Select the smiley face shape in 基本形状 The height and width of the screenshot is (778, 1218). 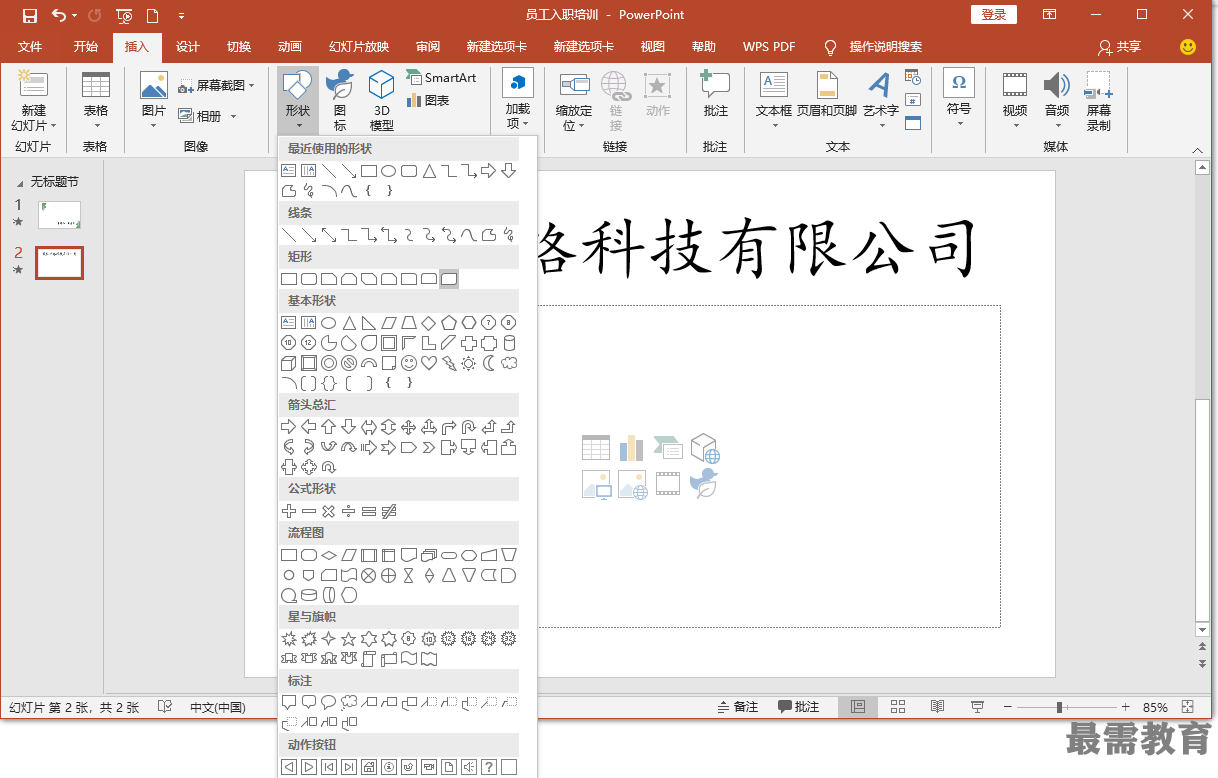[408, 363]
